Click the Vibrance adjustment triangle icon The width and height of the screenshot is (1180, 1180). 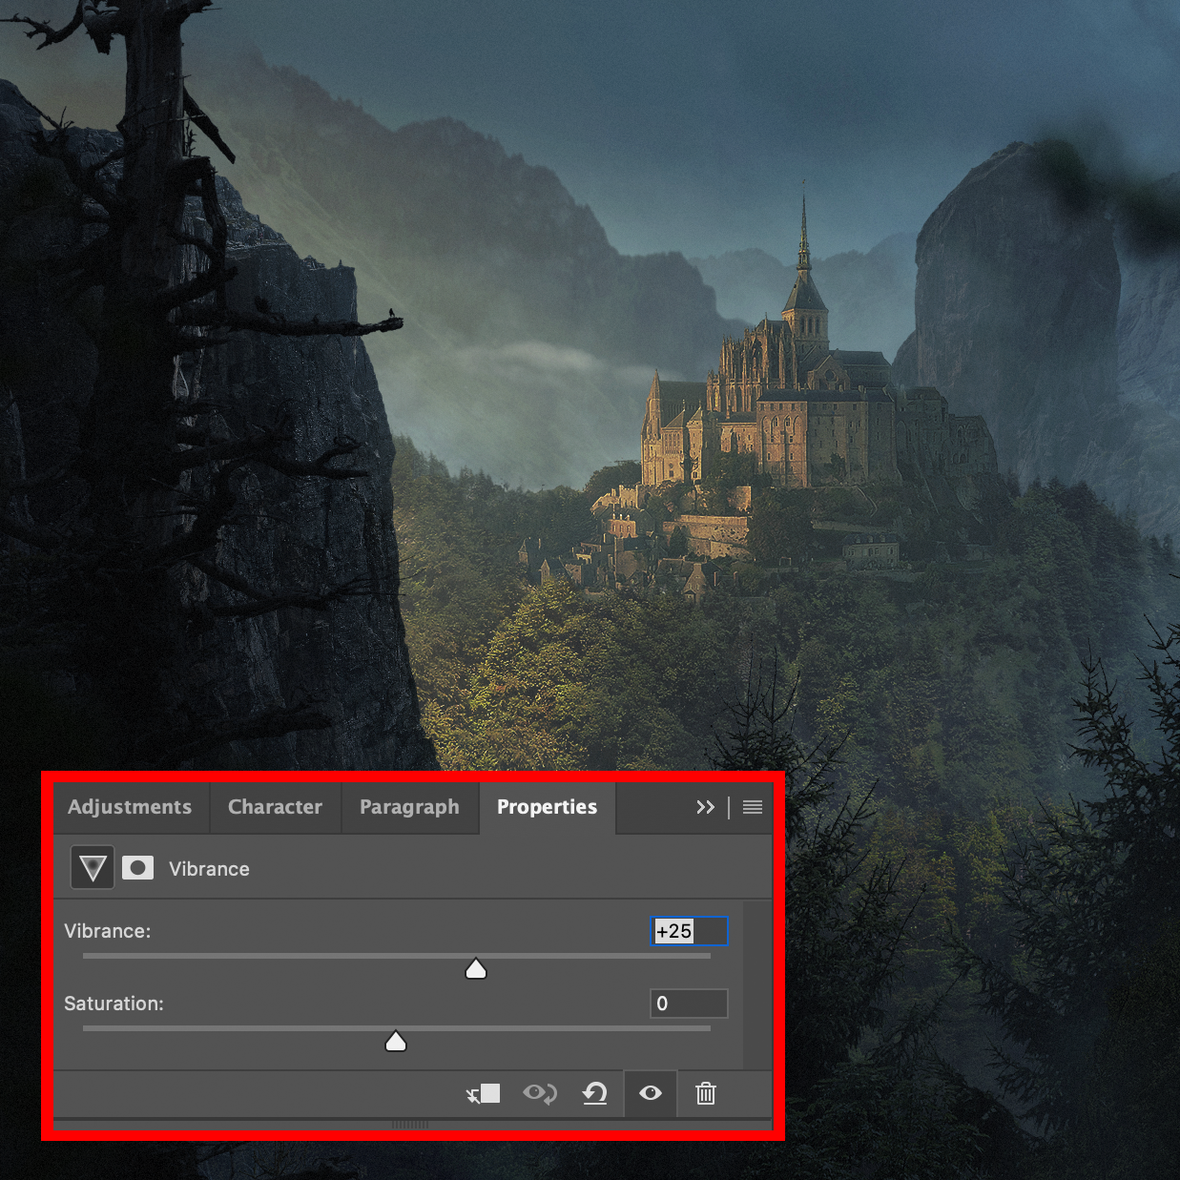[92, 868]
